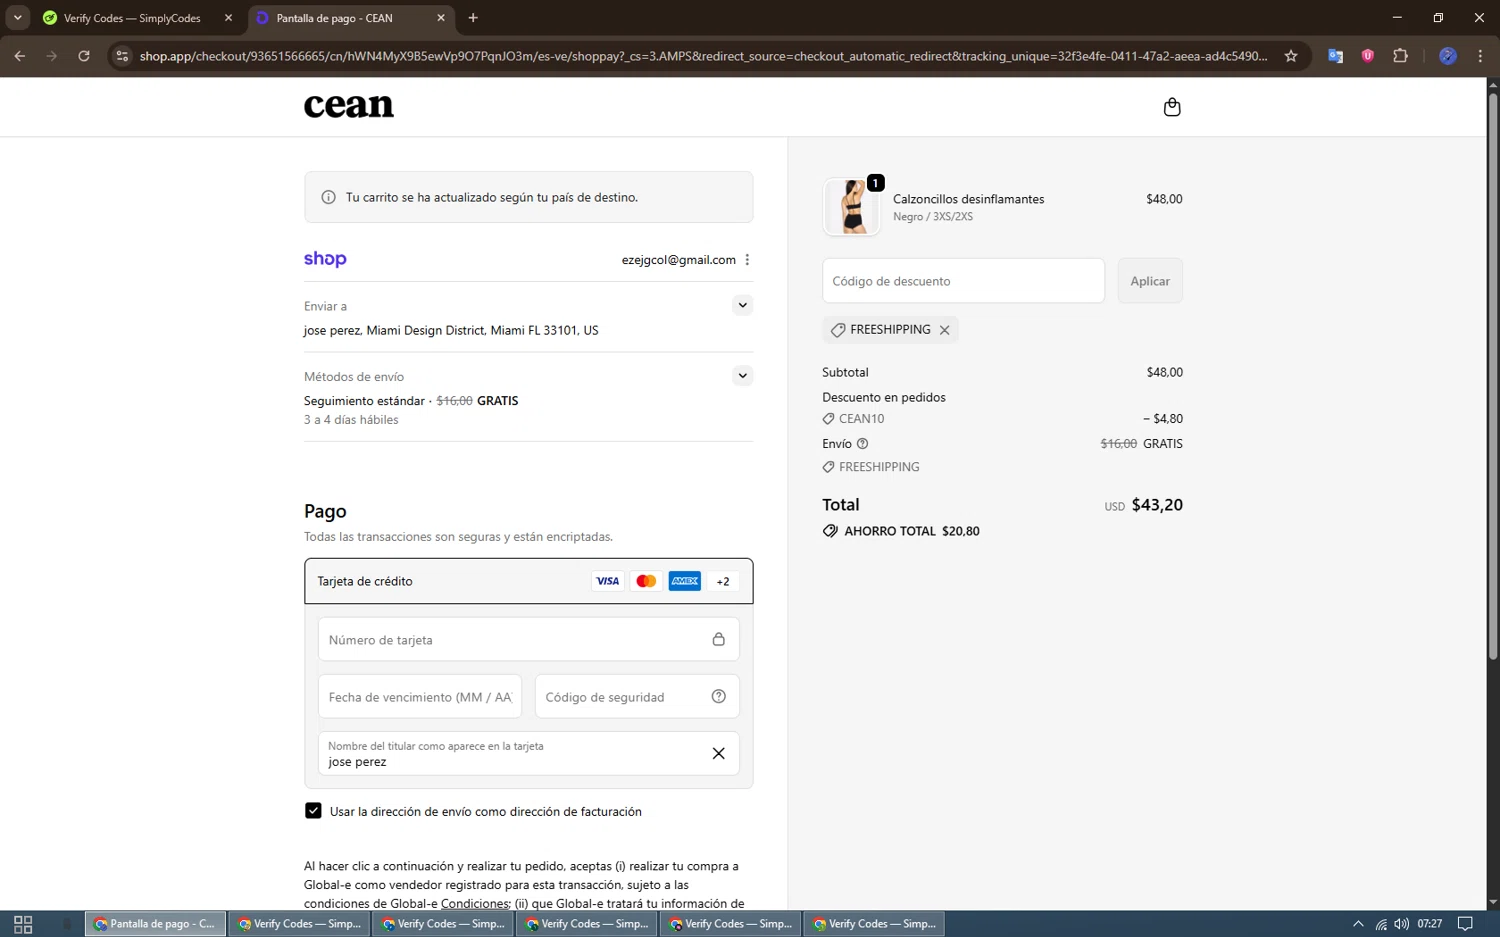Click ezejgcol@gmail.com account email
Viewport: 1500px width, 937px height.
[679, 260]
